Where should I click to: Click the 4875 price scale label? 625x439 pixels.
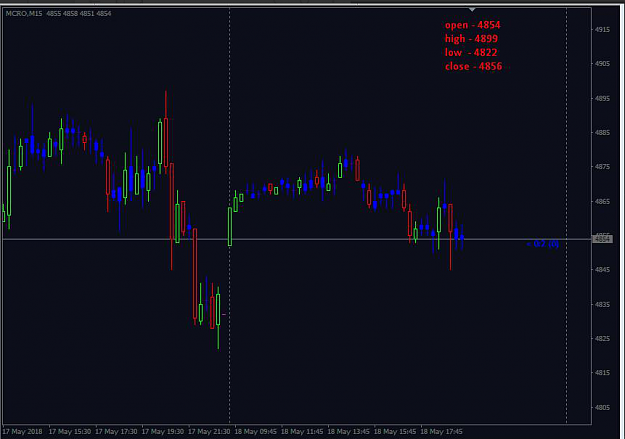click(602, 167)
